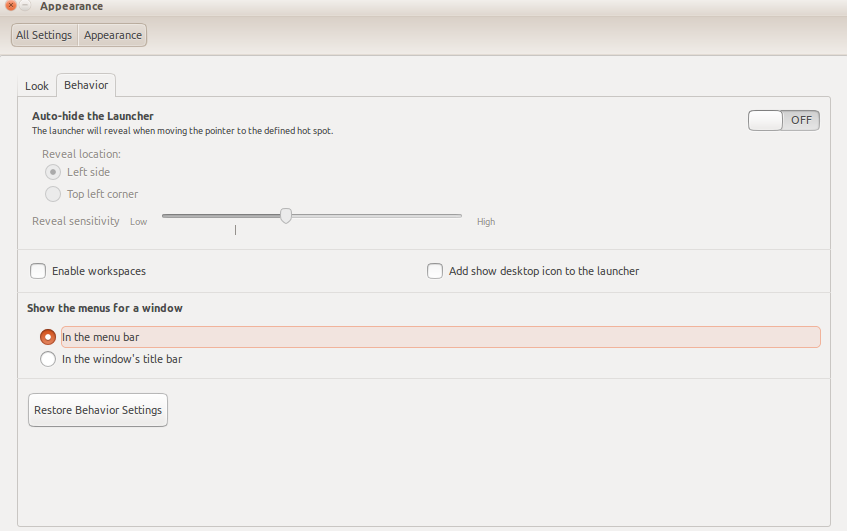The width and height of the screenshot is (847, 531).
Task: Minimize the Appearance window
Action: pyautogui.click(x=25, y=5)
